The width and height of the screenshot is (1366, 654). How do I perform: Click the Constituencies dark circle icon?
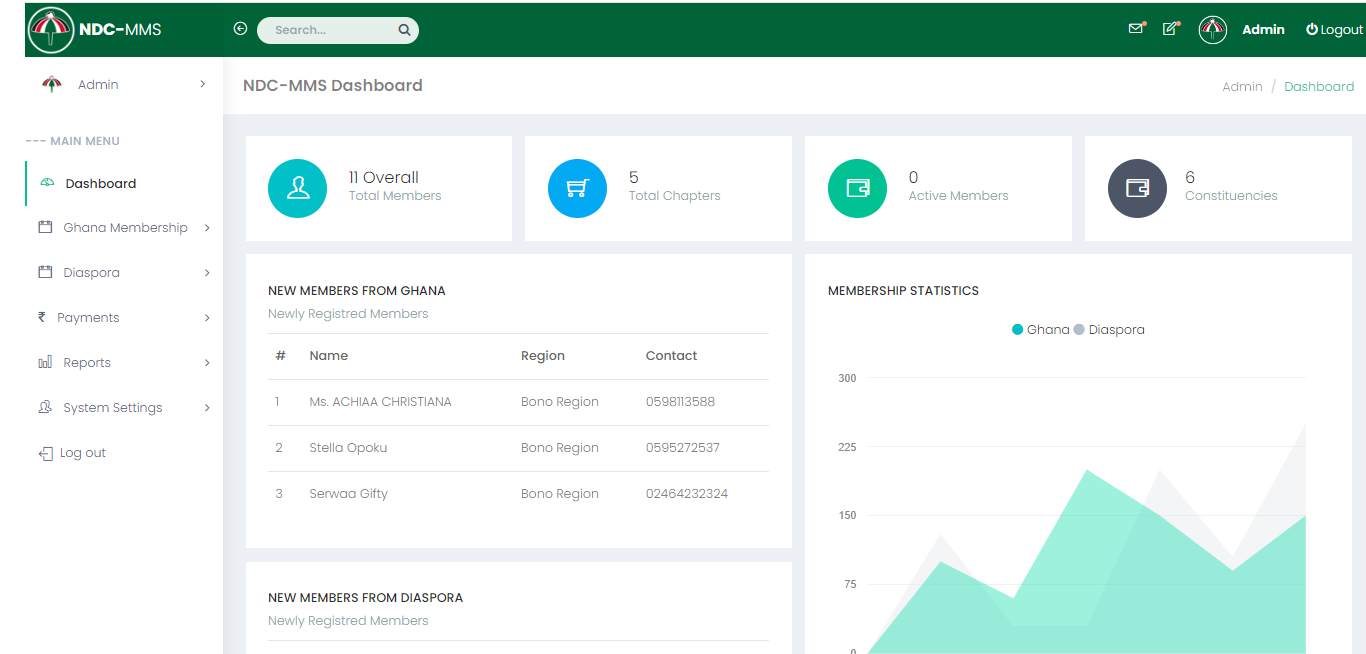(x=1137, y=188)
